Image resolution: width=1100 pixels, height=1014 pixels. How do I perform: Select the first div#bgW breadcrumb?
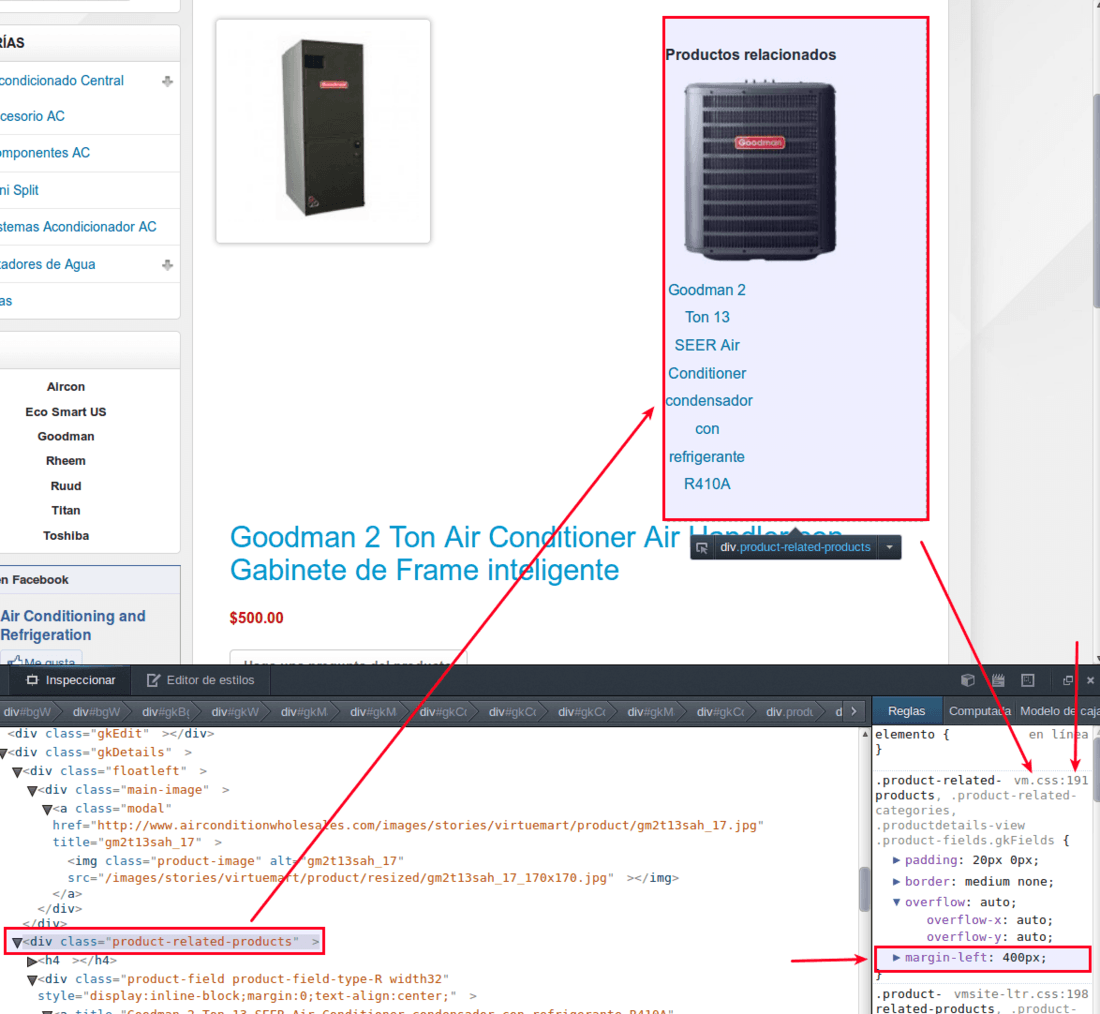(27, 712)
